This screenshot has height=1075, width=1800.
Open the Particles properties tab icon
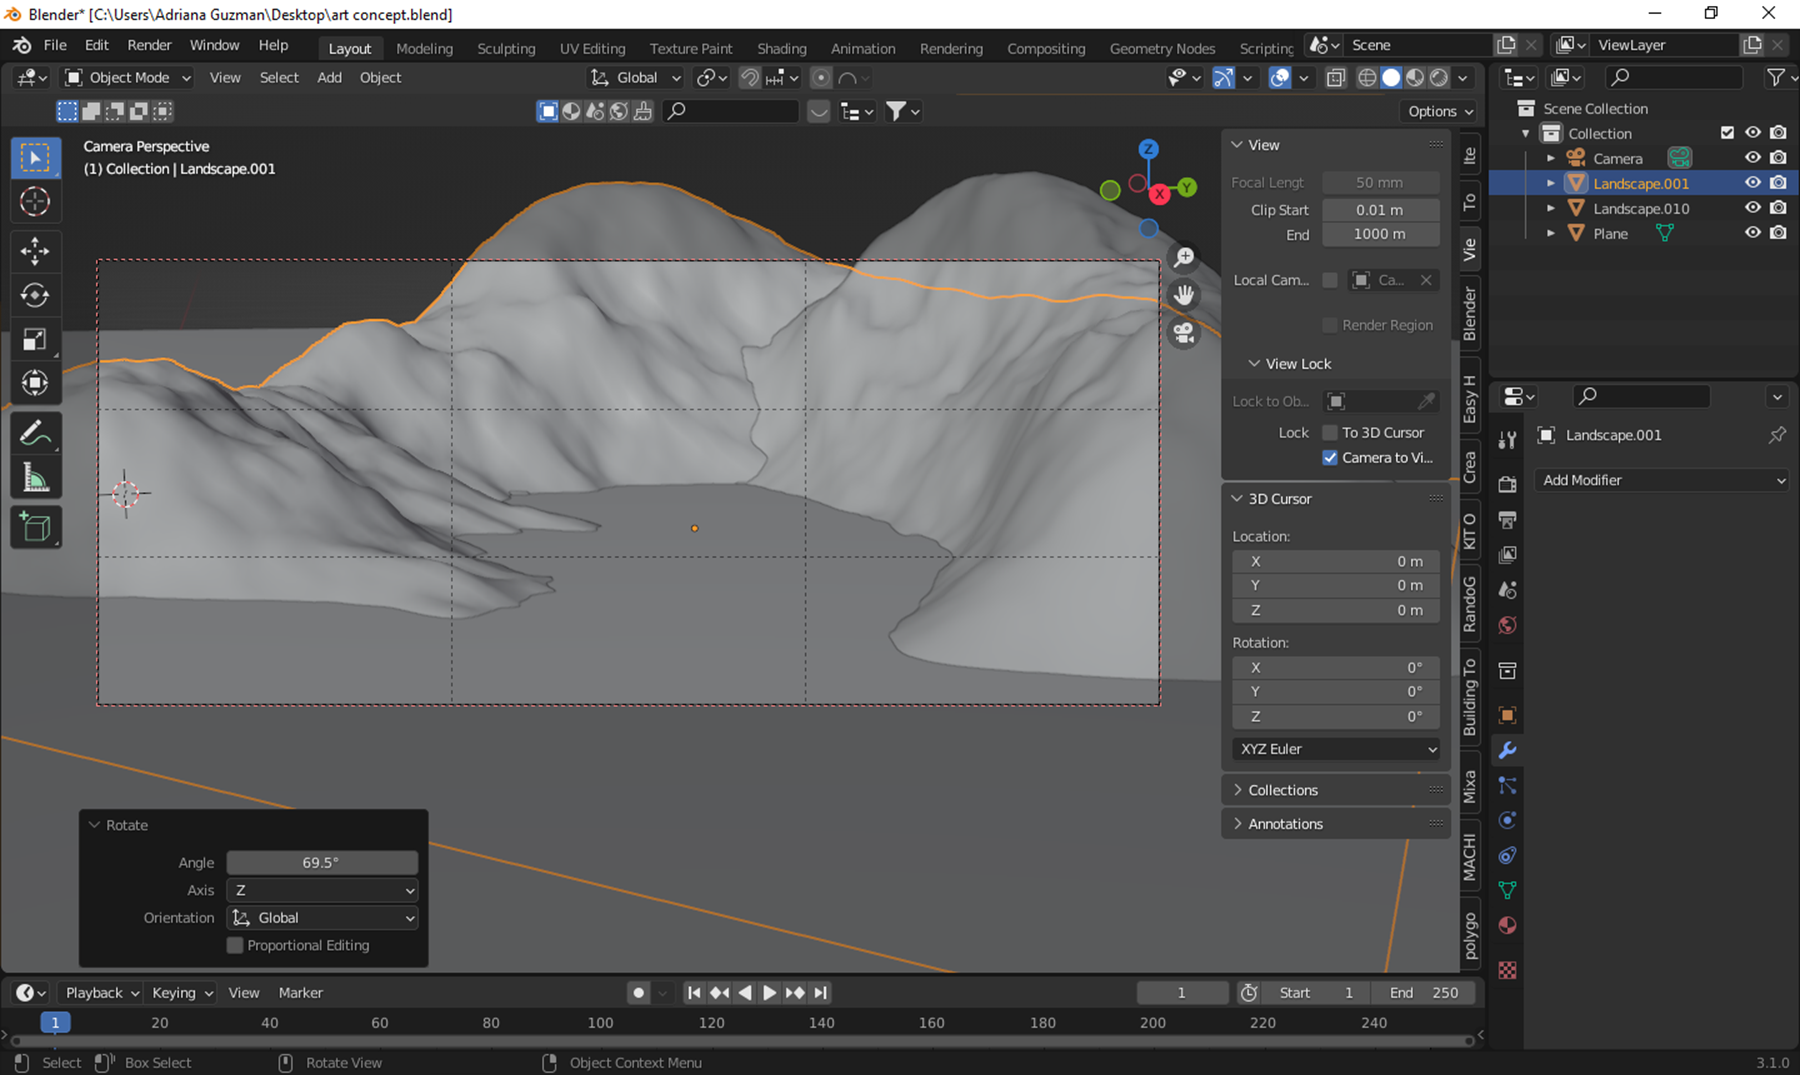(1507, 786)
